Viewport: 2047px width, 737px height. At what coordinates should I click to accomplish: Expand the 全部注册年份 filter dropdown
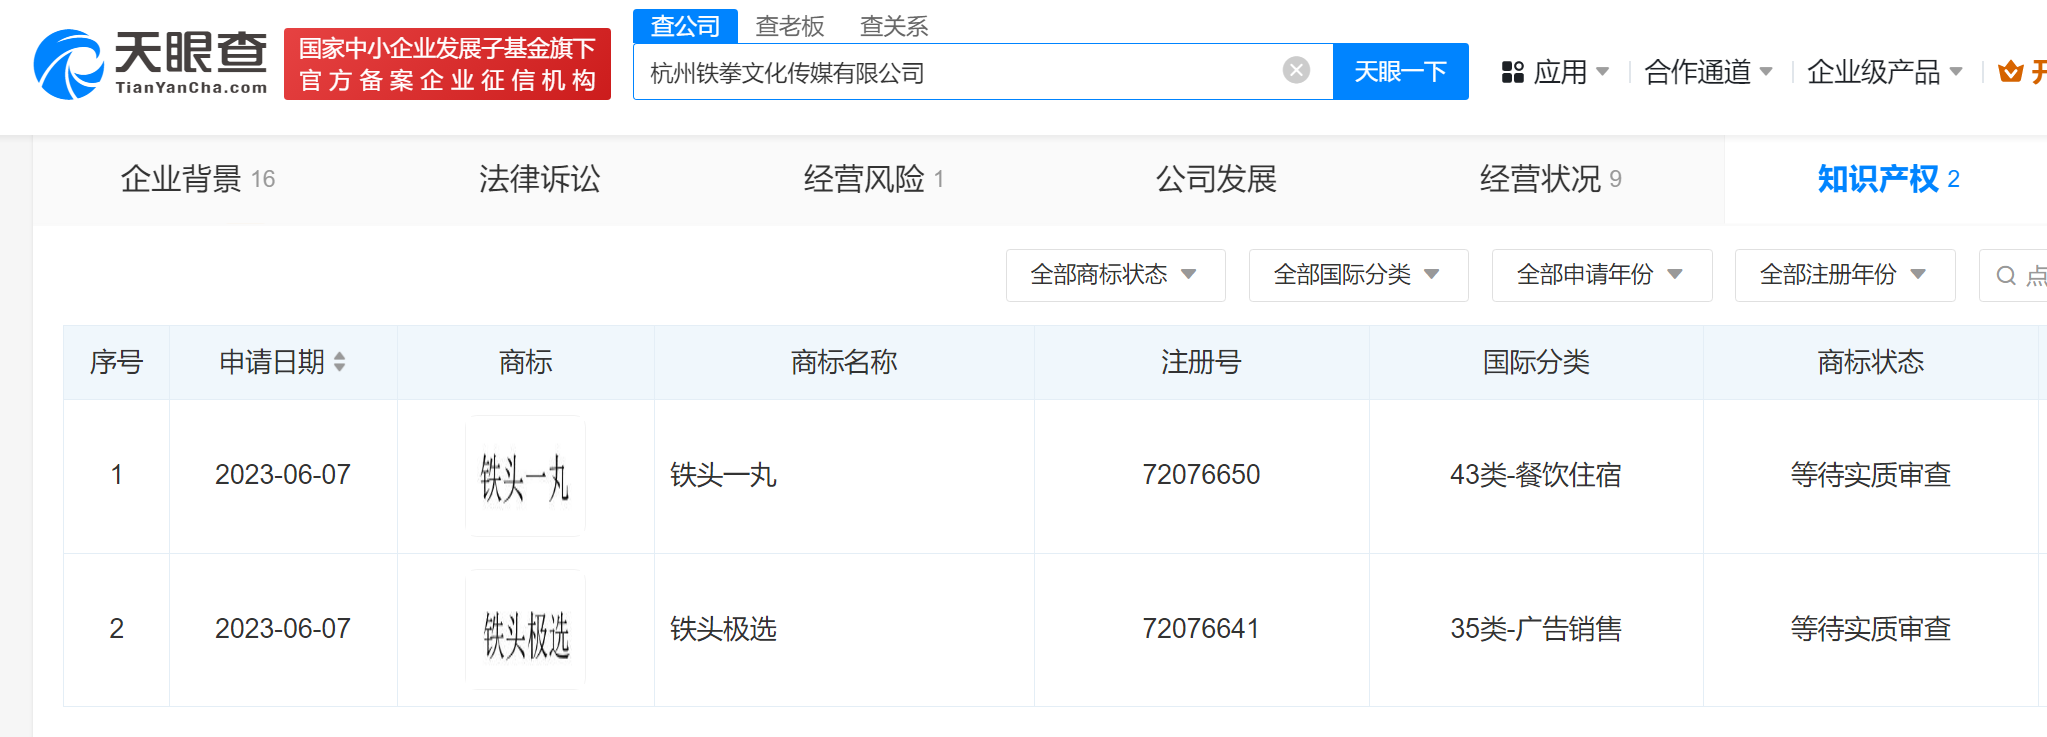click(x=1844, y=275)
